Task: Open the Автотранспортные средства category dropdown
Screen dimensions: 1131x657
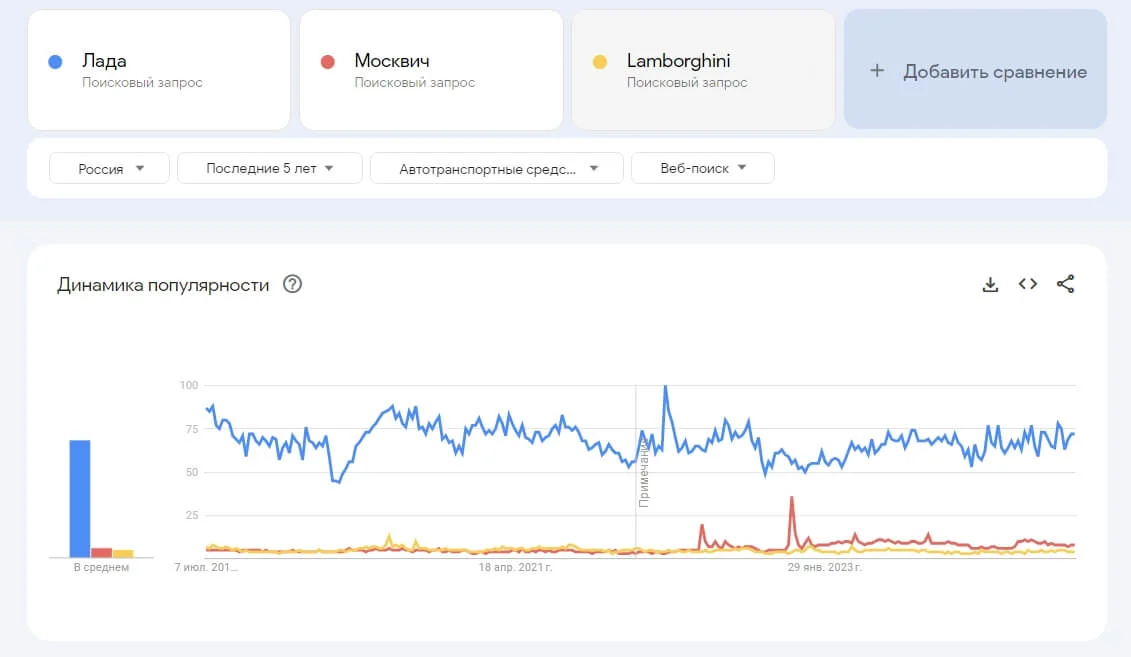Action: [x=497, y=169]
